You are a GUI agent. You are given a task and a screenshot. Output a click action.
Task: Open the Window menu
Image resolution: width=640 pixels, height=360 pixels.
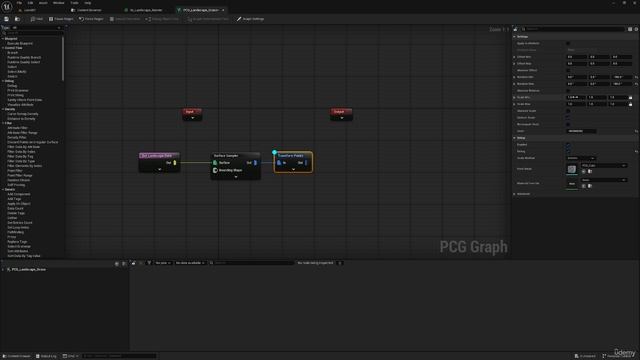pyautogui.click(x=58, y=3)
